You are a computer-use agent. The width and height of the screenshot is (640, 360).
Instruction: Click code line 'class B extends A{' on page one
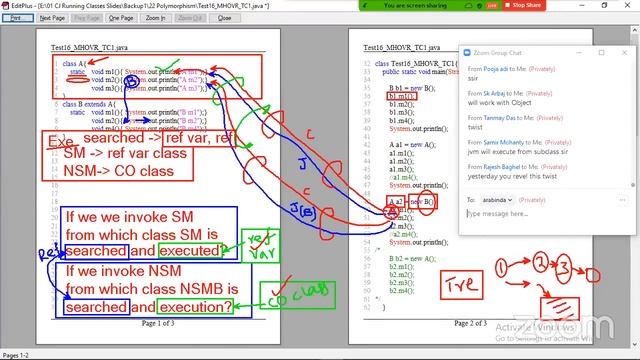(89, 104)
